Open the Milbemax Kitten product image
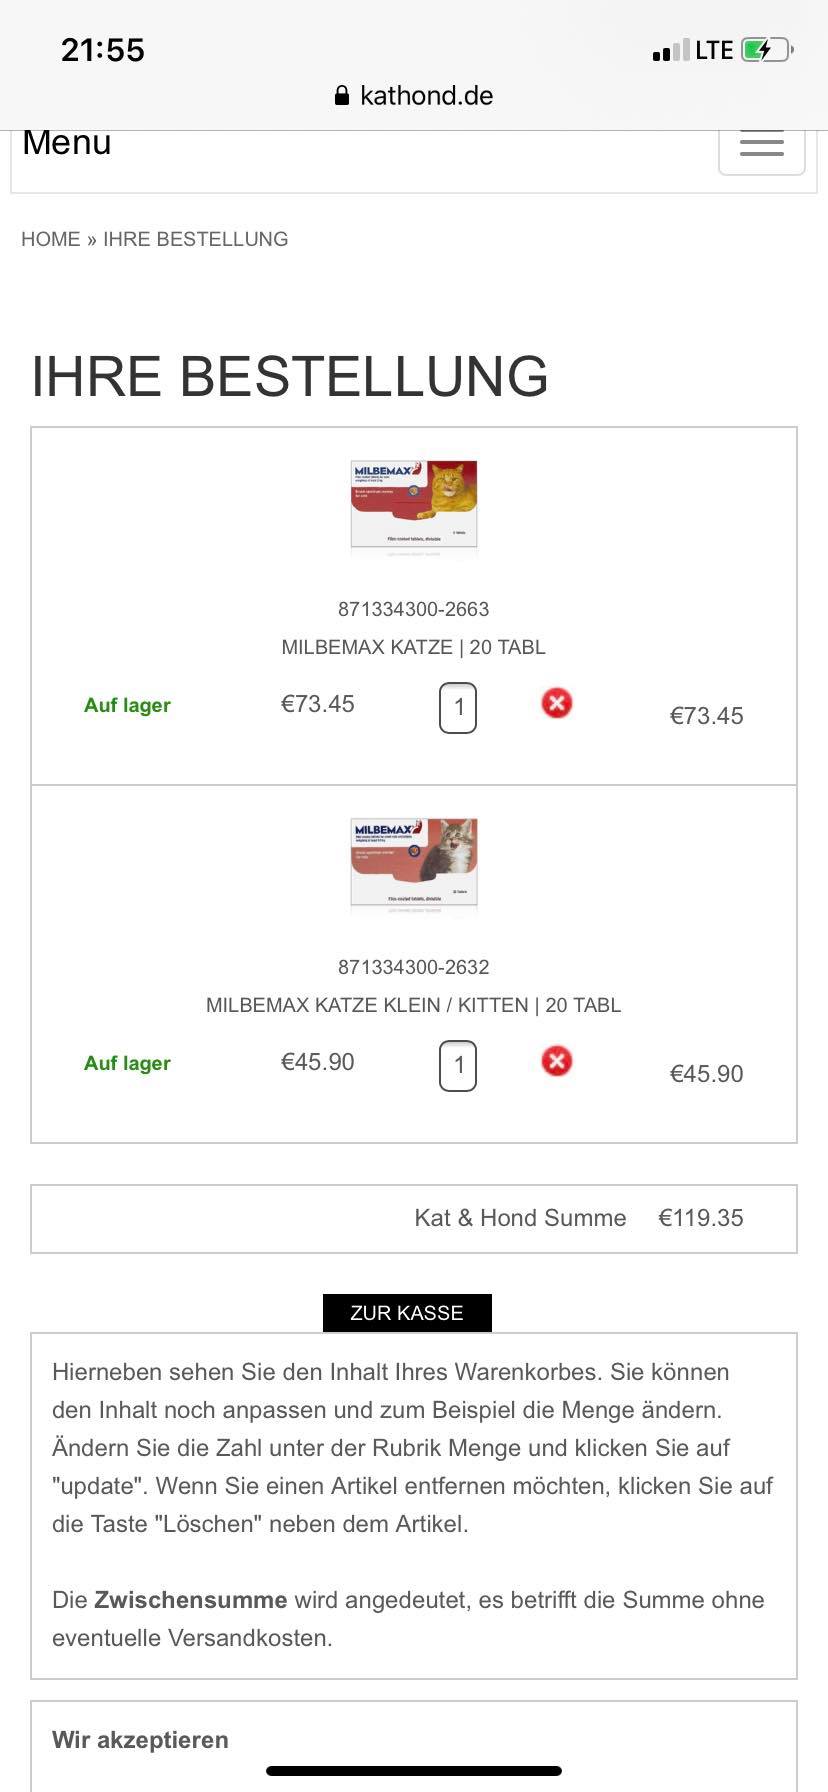This screenshot has width=828, height=1792. [x=414, y=863]
